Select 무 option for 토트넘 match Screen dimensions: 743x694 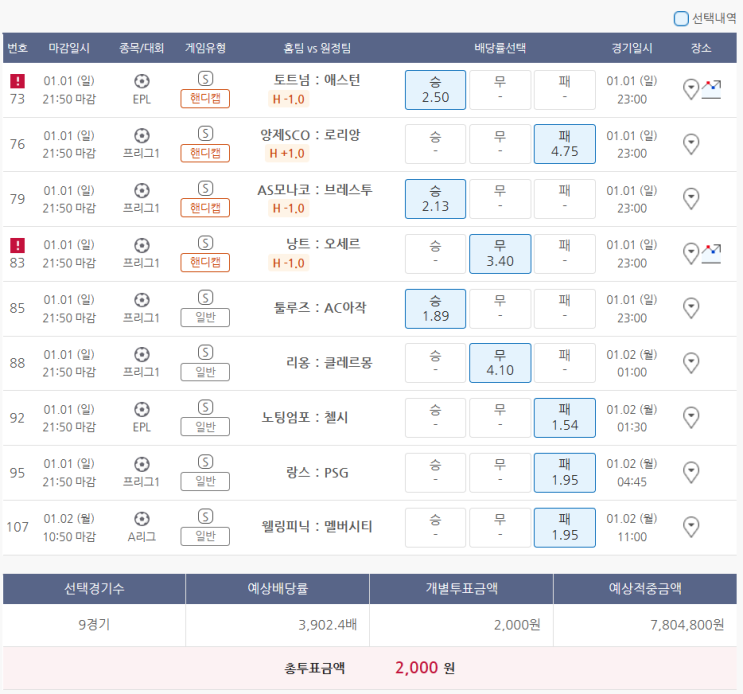click(500, 90)
